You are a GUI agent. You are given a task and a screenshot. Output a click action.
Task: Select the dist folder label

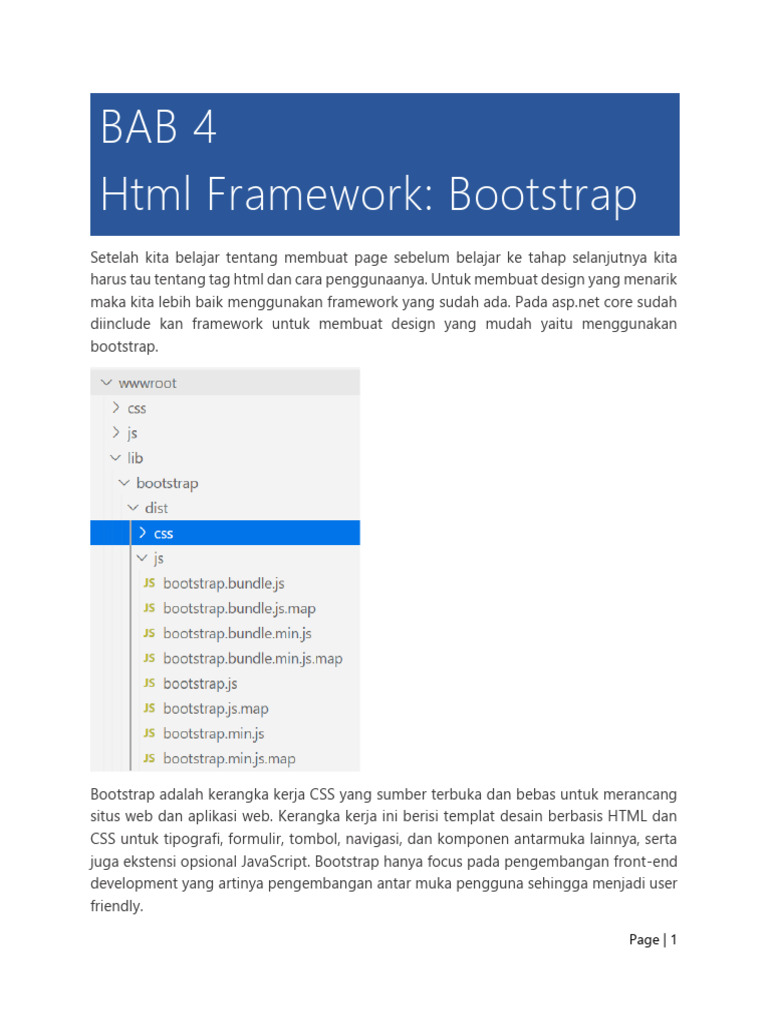pyautogui.click(x=156, y=507)
